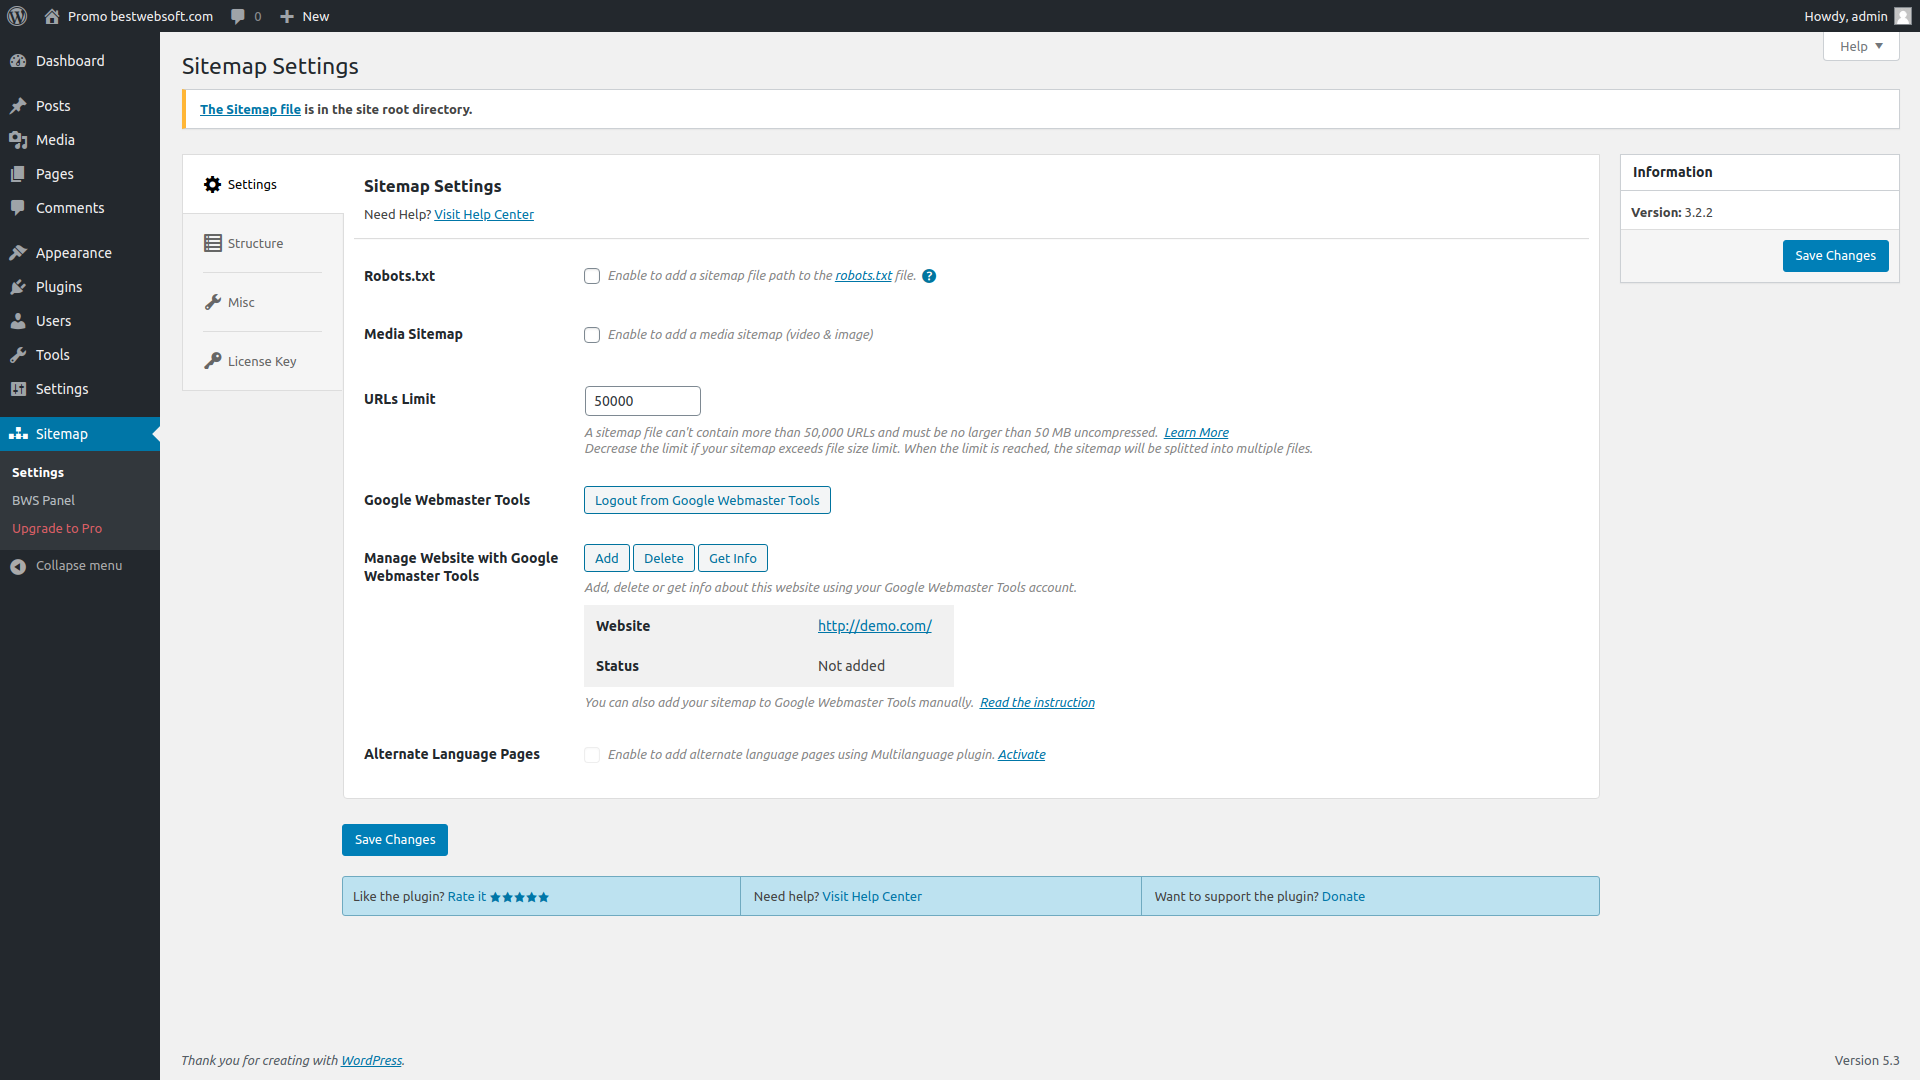Open the comments bubble icon in the admin bar
The height and width of the screenshot is (1080, 1920).
tap(238, 16)
